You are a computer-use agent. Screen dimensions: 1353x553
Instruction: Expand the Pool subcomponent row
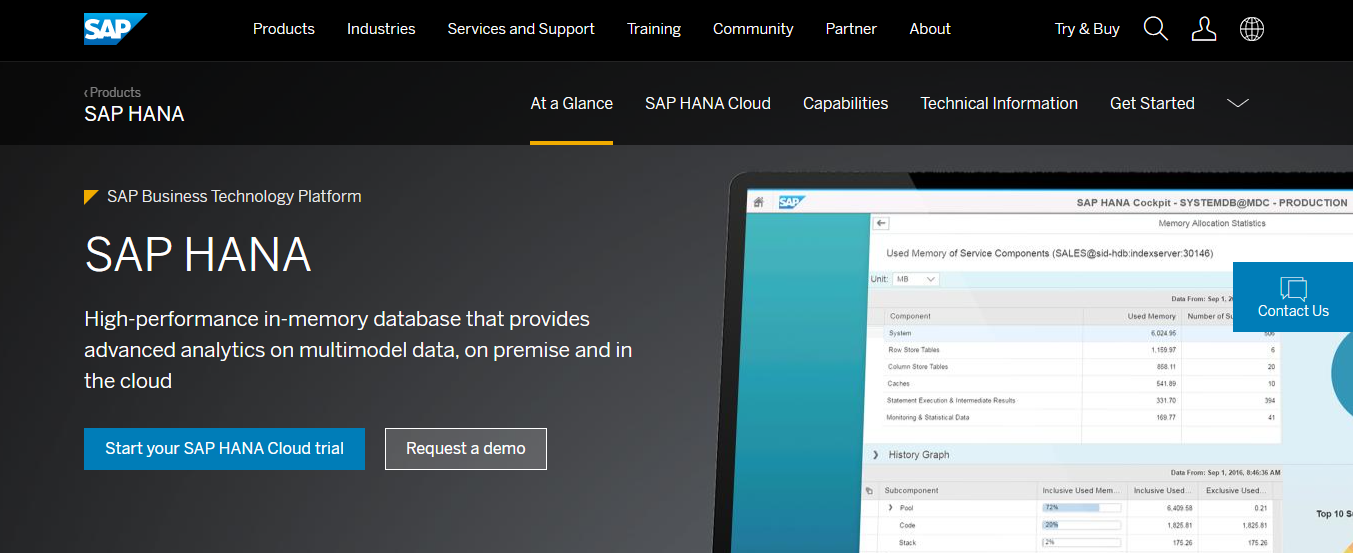pos(890,508)
